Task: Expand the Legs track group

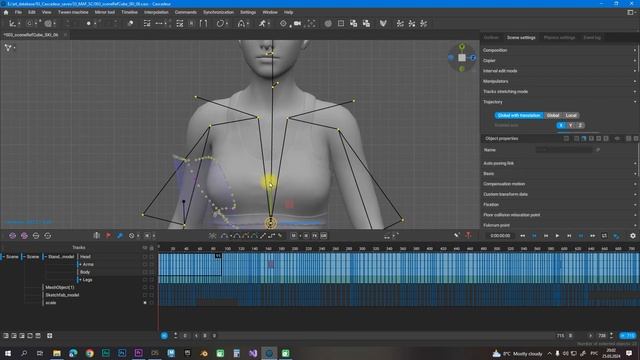Action: click(80, 280)
